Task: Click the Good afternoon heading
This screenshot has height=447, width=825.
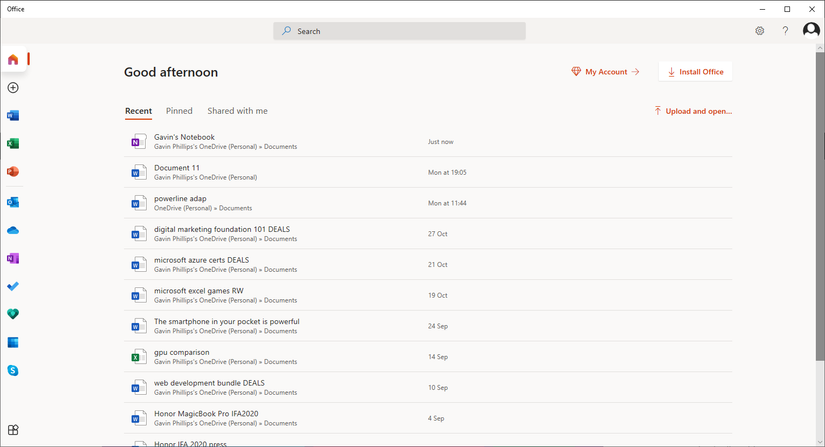Action: (171, 72)
